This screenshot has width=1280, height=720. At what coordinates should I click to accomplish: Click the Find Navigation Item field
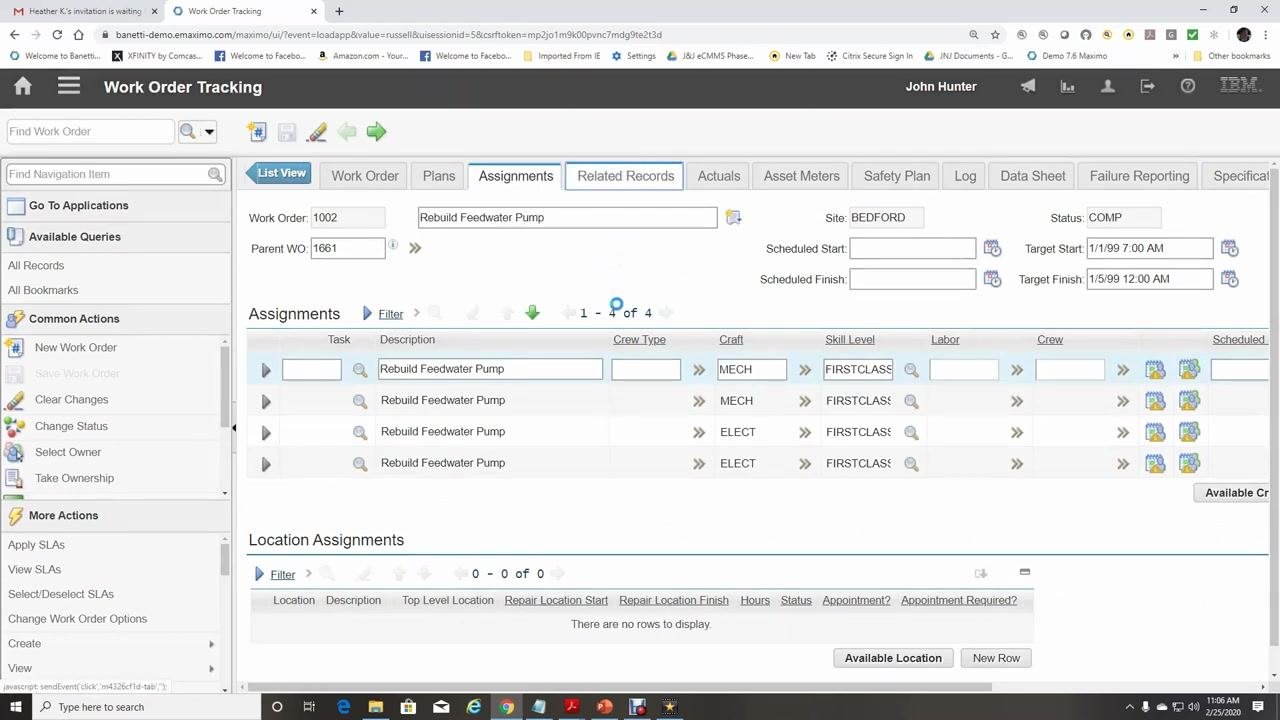pyautogui.click(x=106, y=174)
